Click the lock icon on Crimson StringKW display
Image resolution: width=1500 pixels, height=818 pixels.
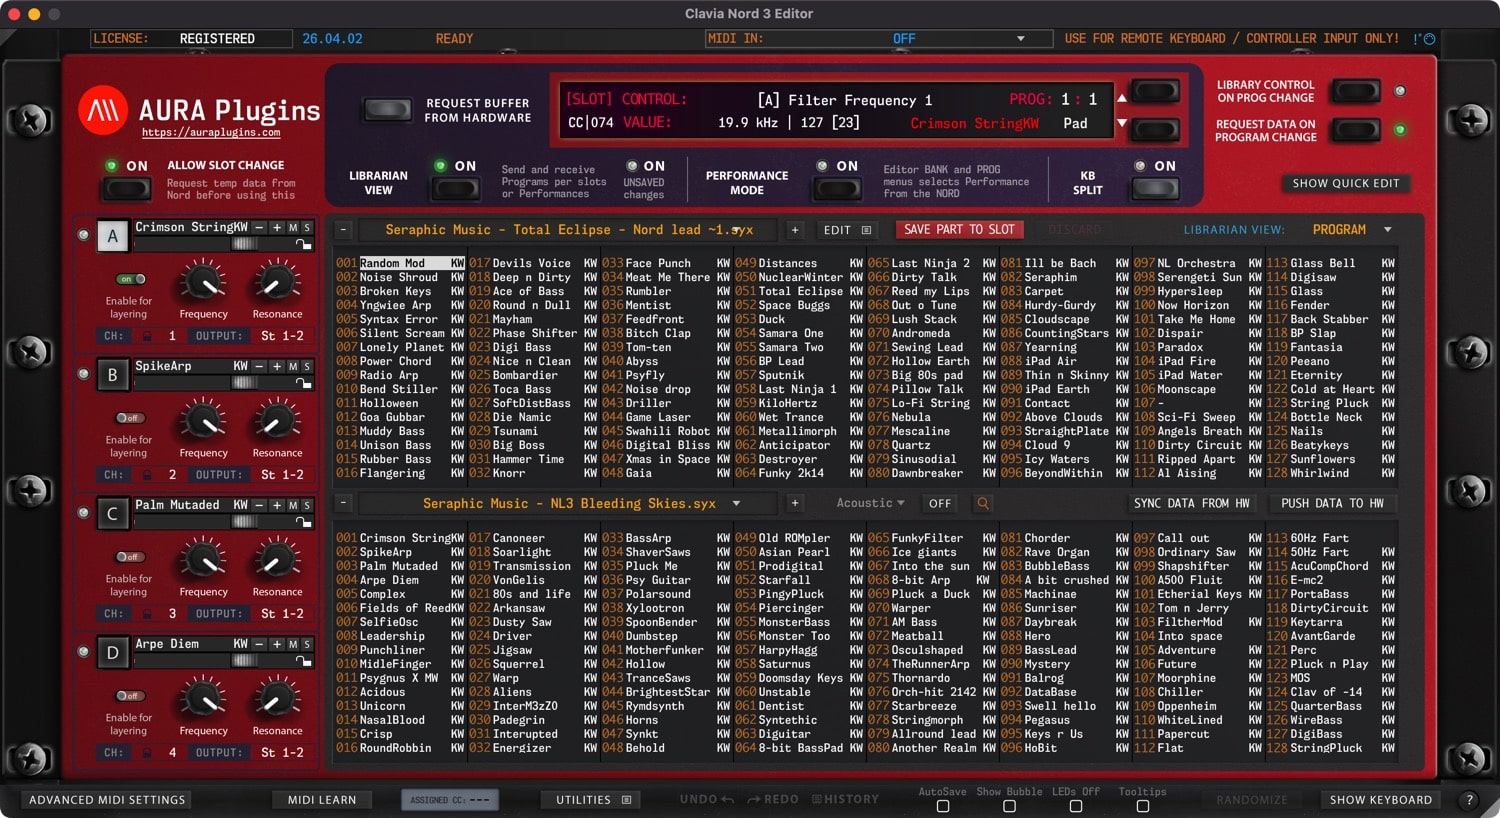tap(304, 245)
